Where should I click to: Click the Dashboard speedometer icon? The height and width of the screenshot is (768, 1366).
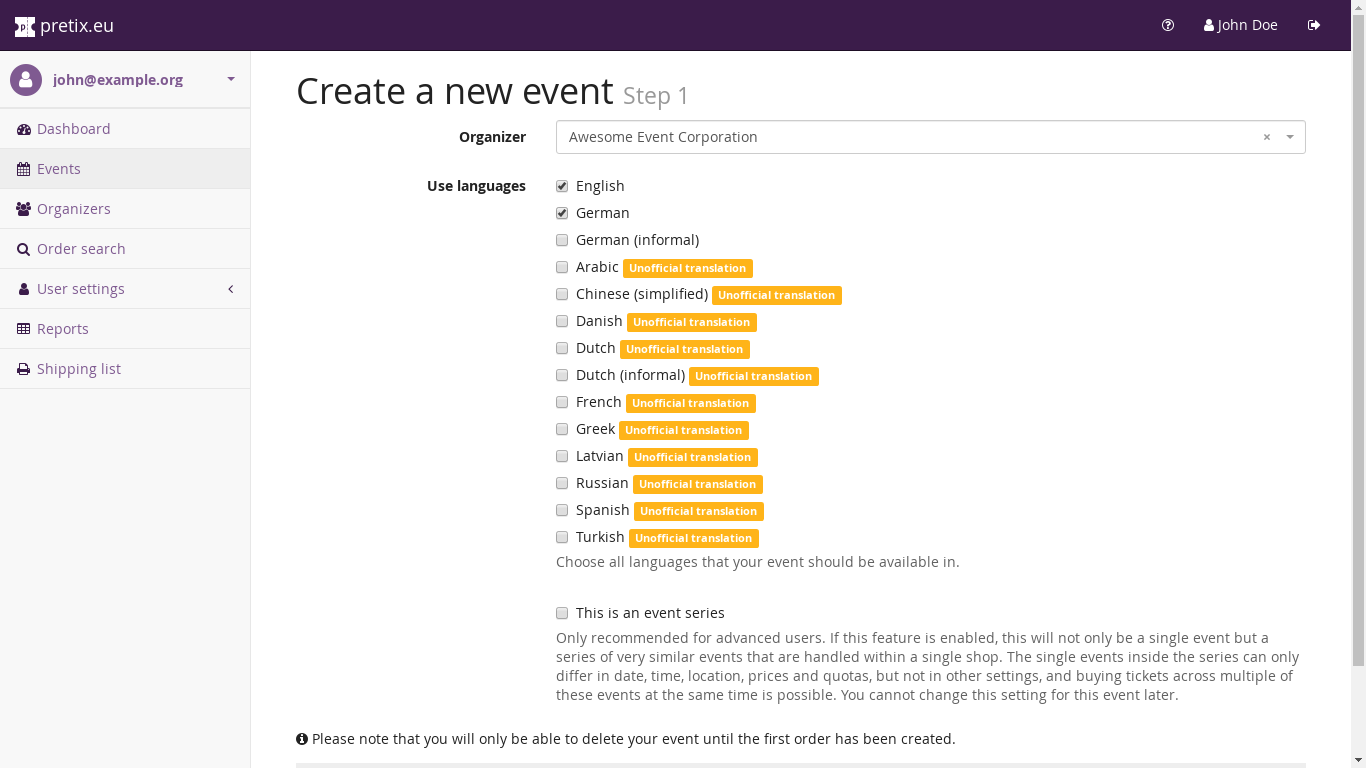click(x=24, y=129)
